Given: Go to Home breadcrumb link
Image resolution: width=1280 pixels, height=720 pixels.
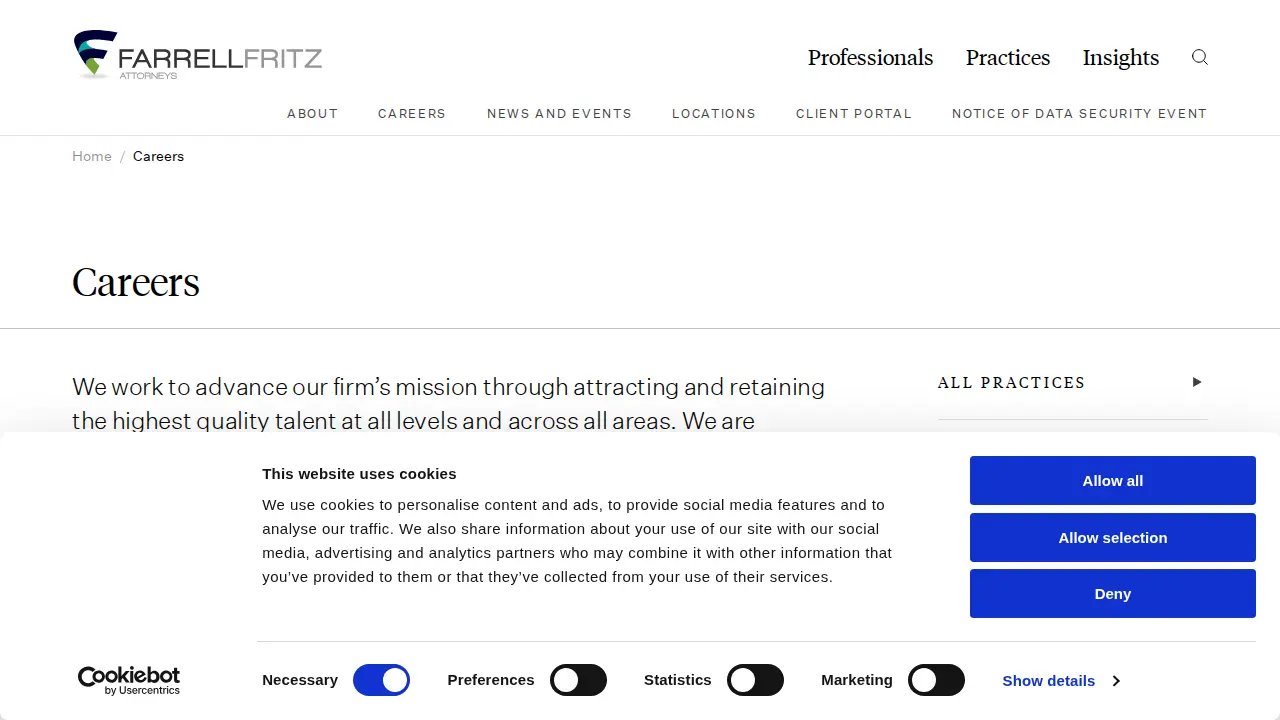Looking at the screenshot, I should tap(92, 156).
